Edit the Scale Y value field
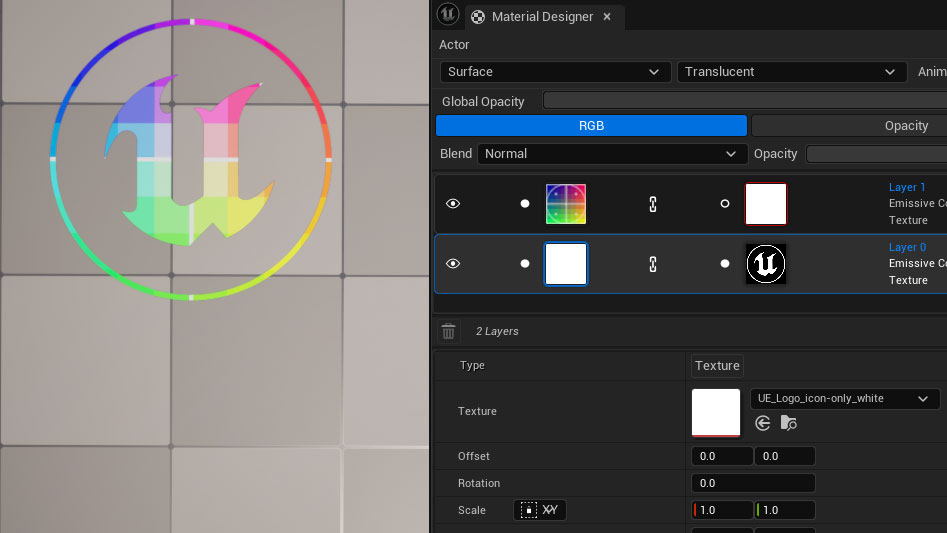Viewport: 947px width, 533px height. coord(785,510)
